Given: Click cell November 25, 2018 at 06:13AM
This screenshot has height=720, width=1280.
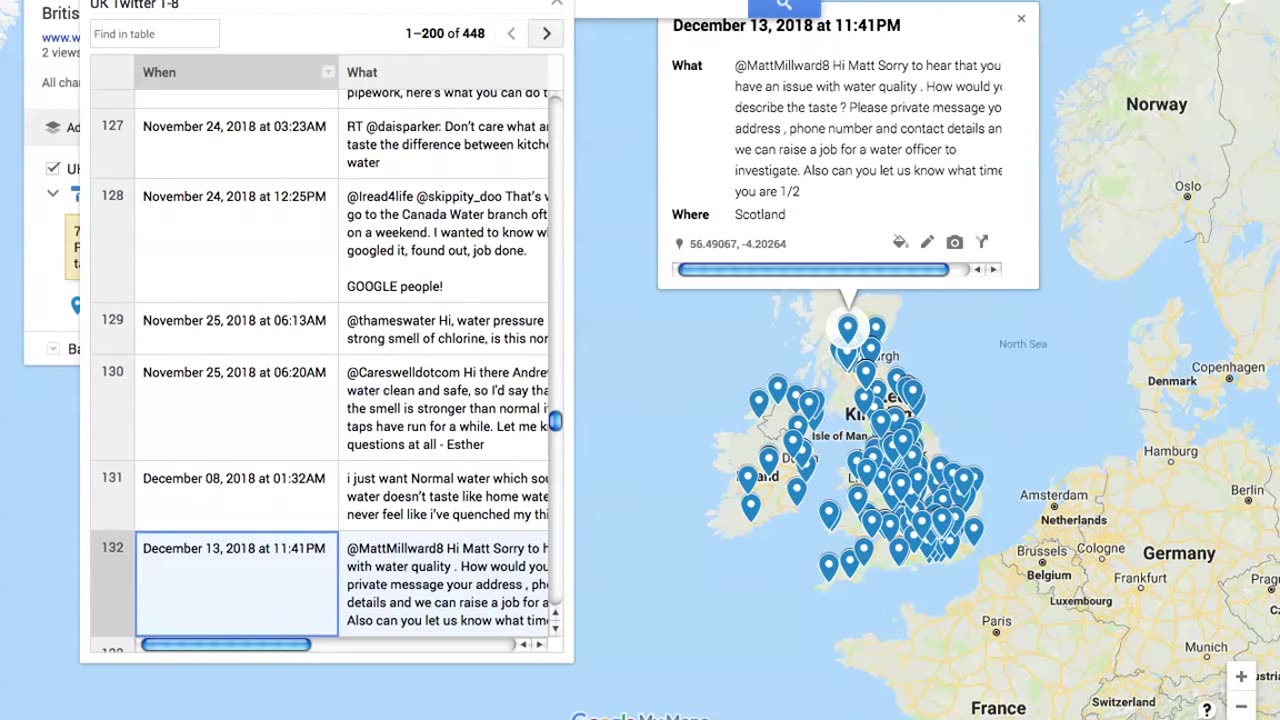Looking at the screenshot, I should (236, 328).
